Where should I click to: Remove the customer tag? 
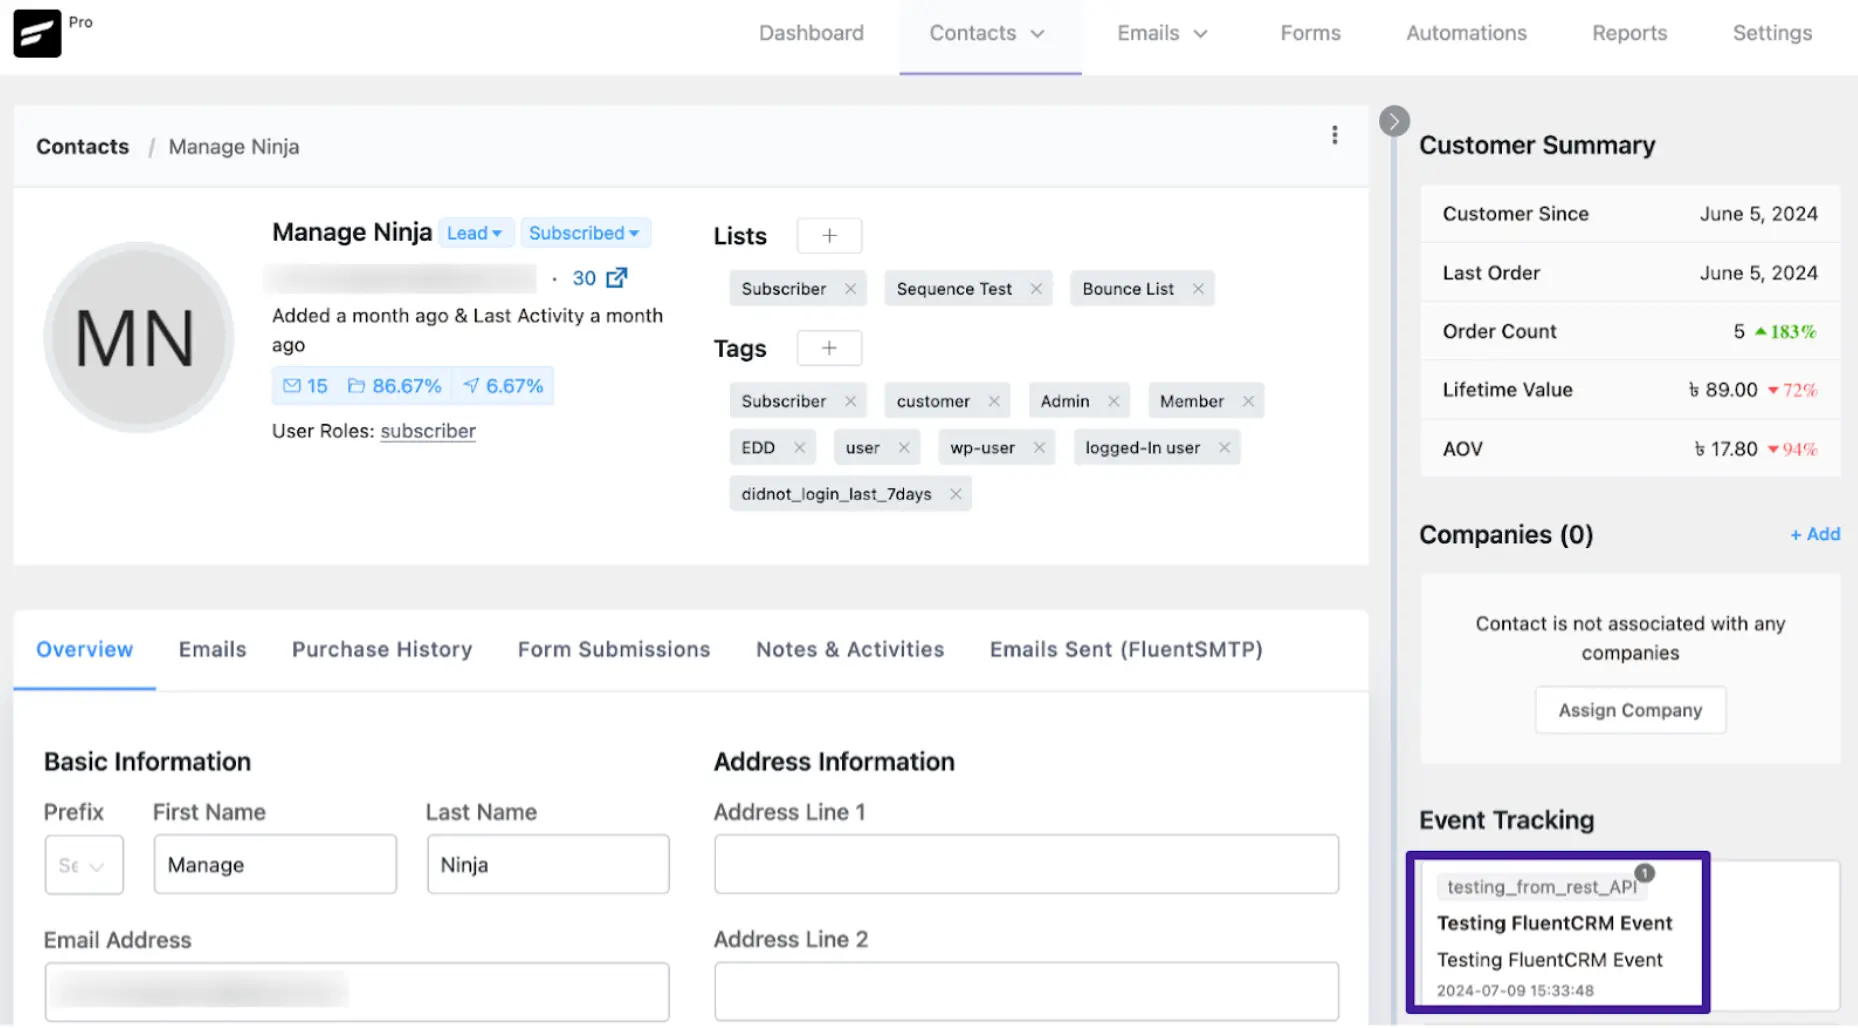point(994,401)
